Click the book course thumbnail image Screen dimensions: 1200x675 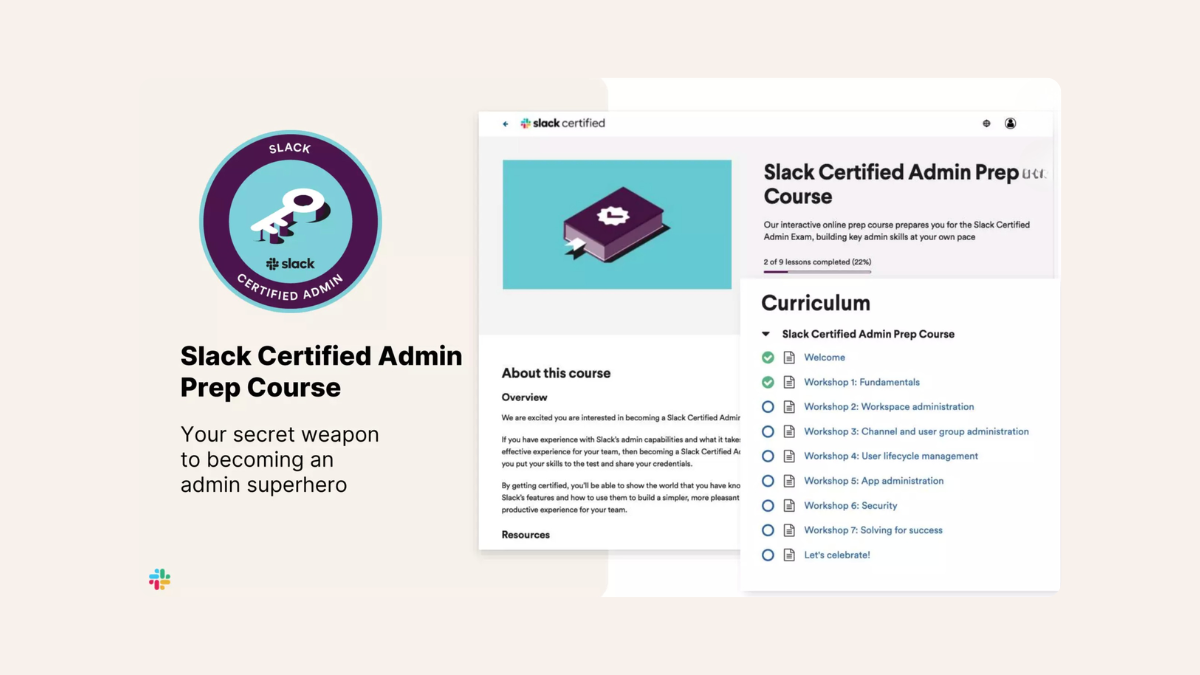617,224
